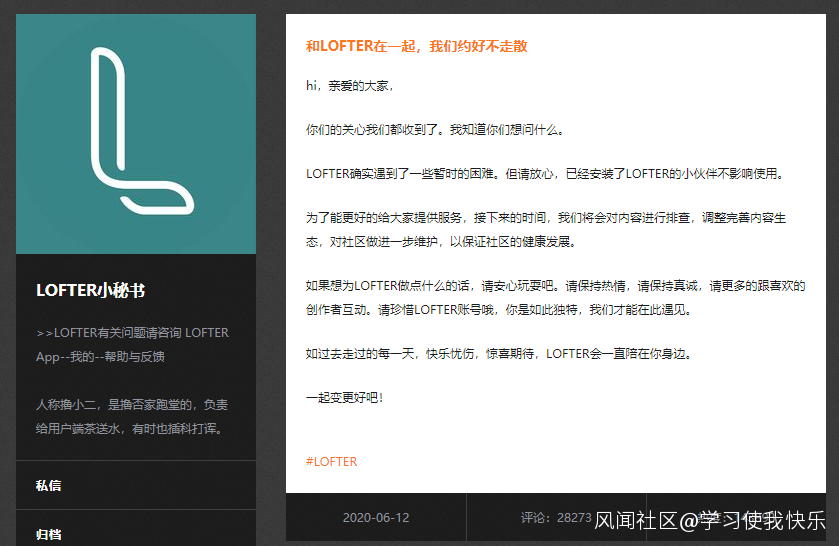The image size is (839, 546).
Task: Click the paragraph starting LOFTER确实遇到了一些暂时的困难
Action: [545, 173]
